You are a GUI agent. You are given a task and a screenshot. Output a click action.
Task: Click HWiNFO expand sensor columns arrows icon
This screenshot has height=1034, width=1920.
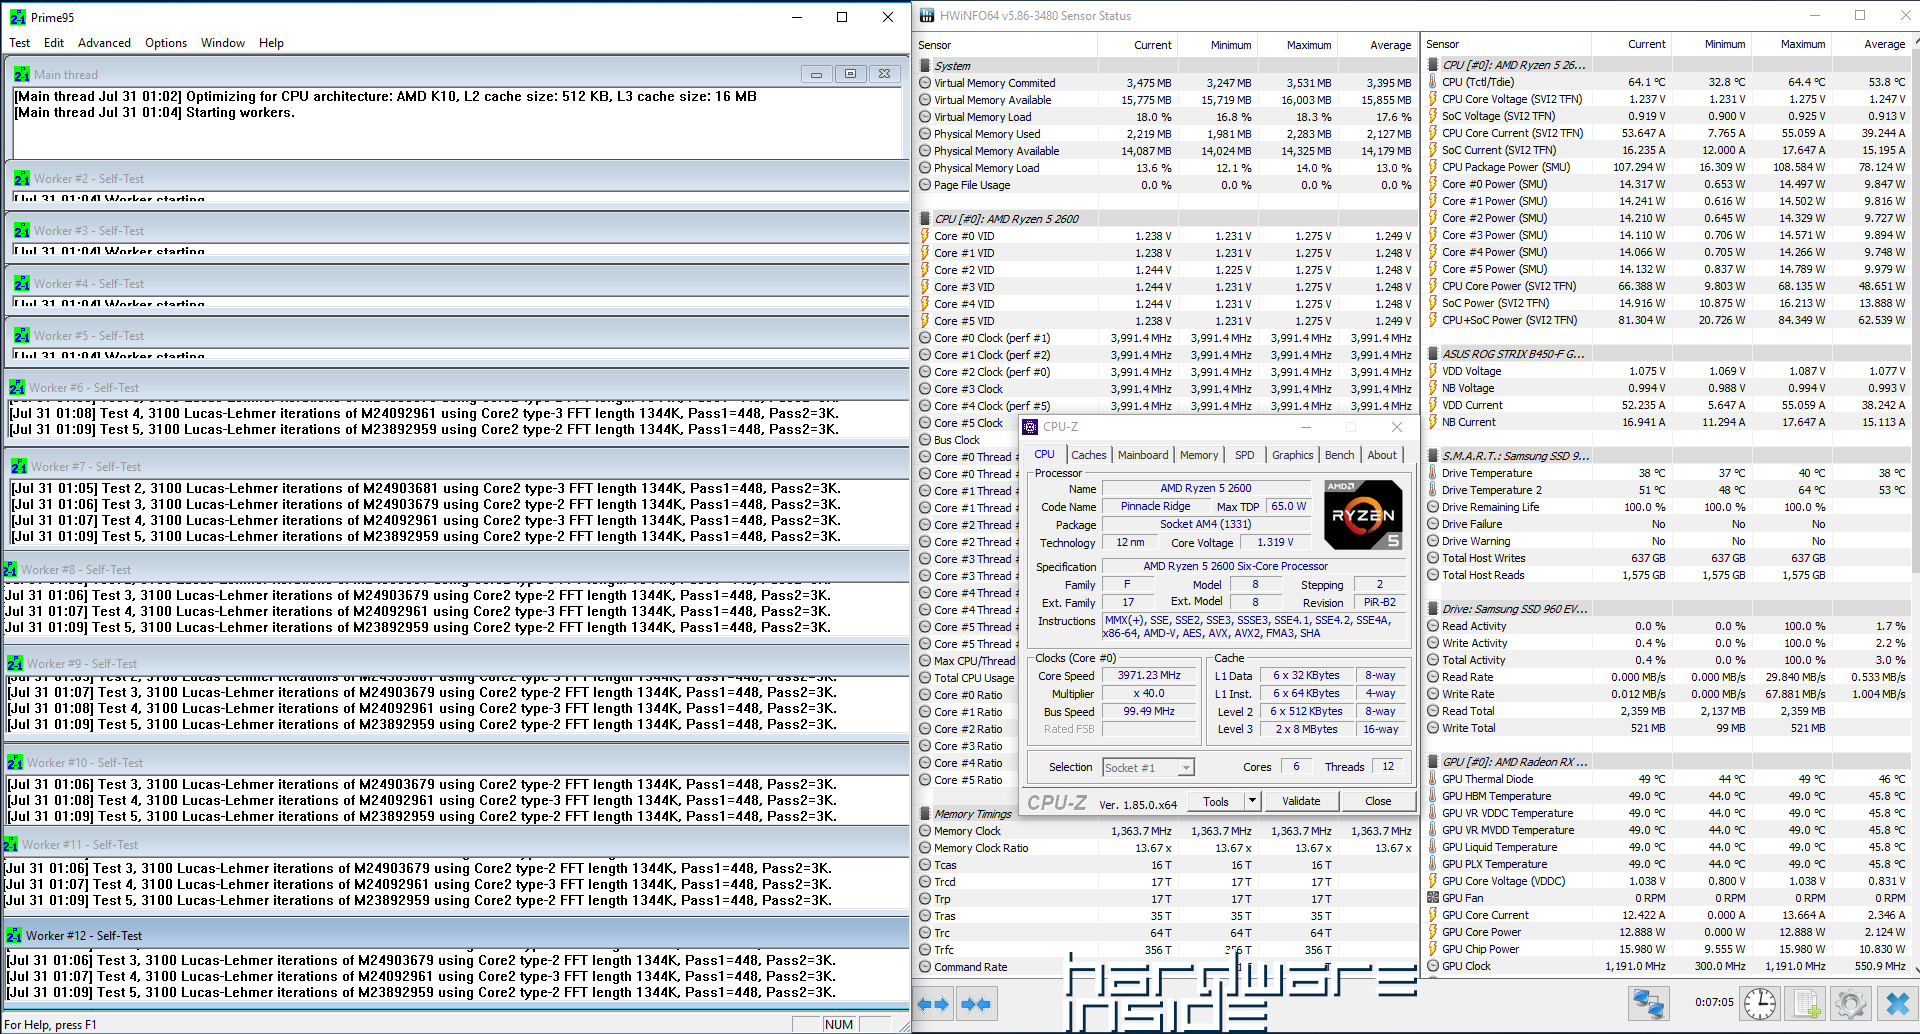(x=933, y=1004)
